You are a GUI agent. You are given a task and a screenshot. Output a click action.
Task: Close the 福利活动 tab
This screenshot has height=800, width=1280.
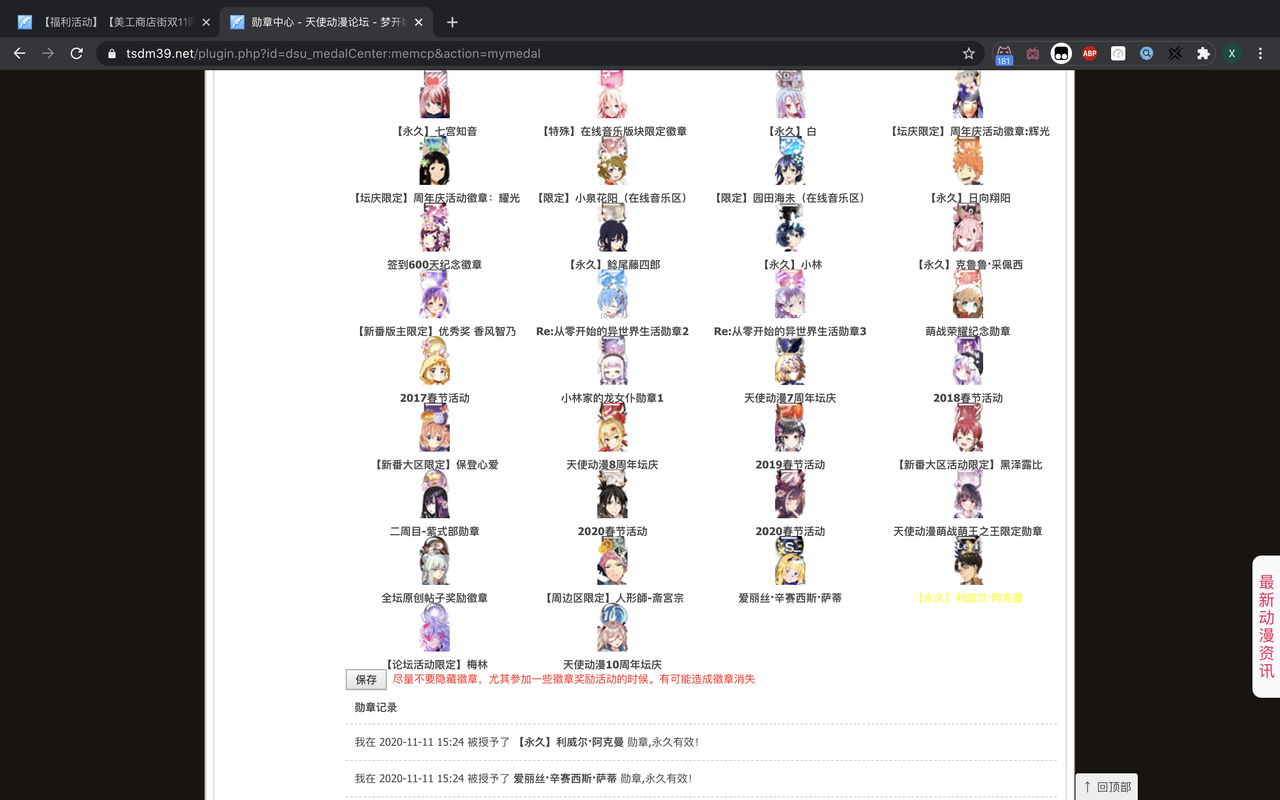tap(205, 22)
